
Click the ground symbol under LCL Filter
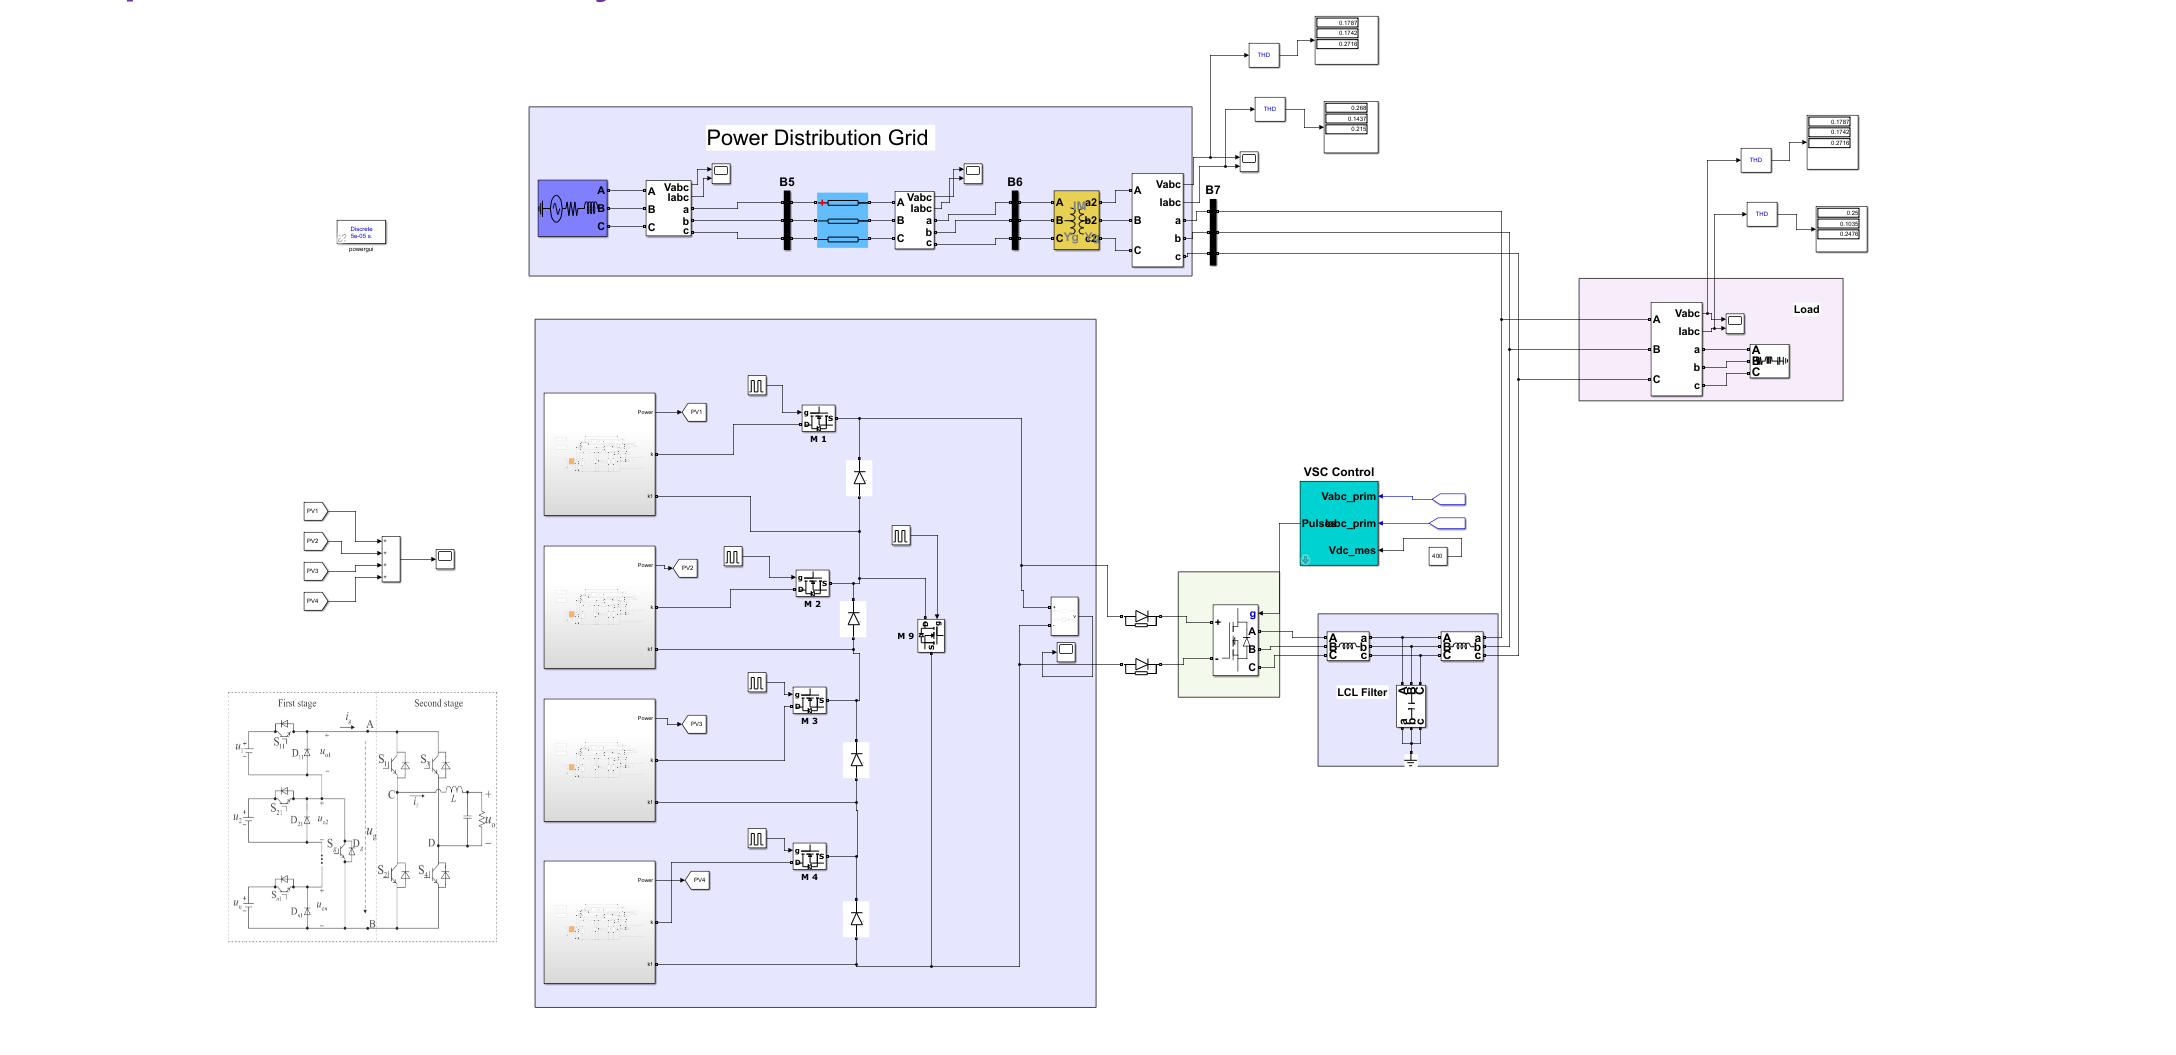[x=1411, y=760]
